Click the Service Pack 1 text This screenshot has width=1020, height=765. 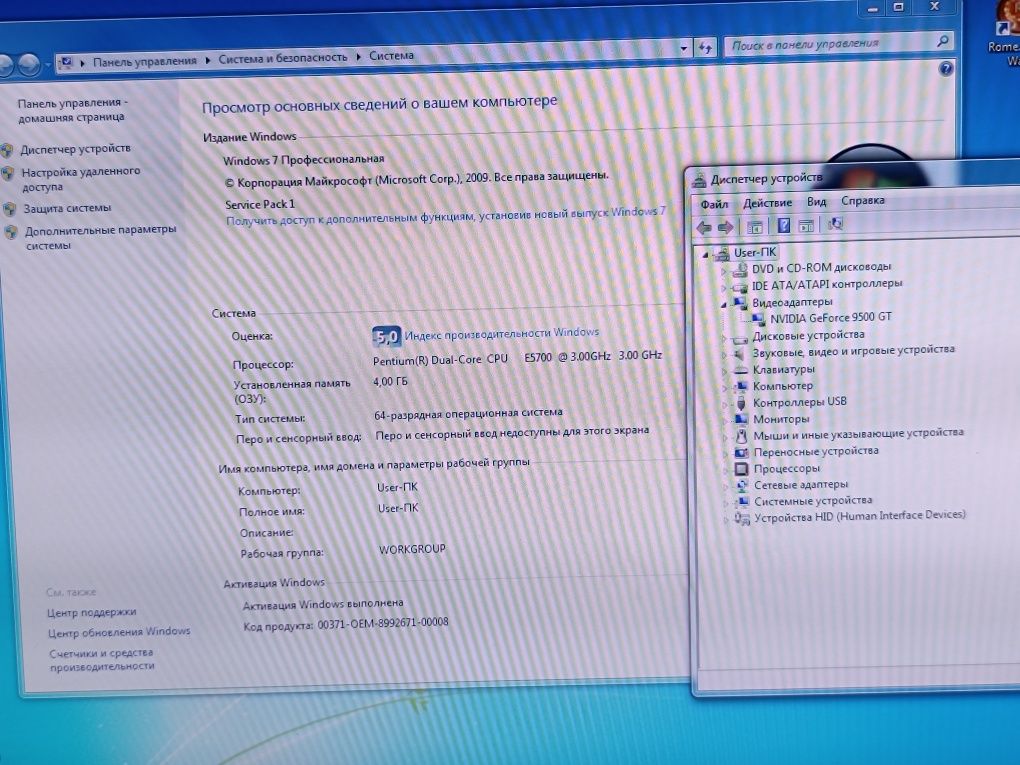(260, 205)
